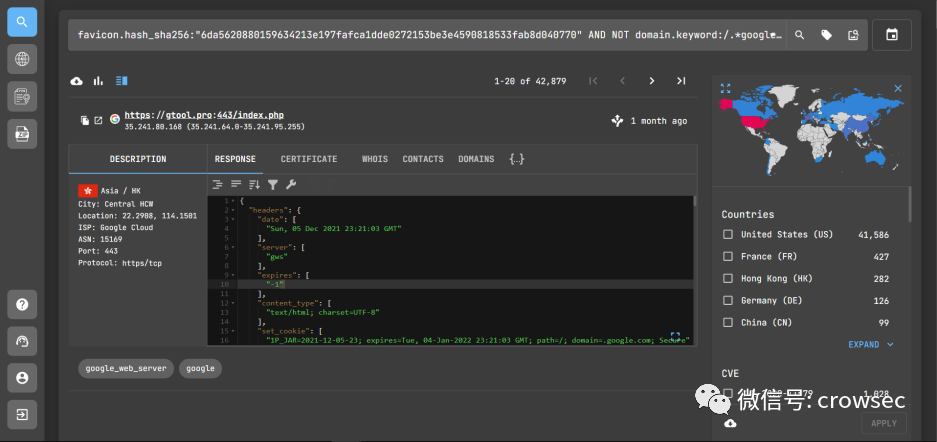Click the indent format icon in response toolbar
This screenshot has width=937, height=442.
(218, 185)
